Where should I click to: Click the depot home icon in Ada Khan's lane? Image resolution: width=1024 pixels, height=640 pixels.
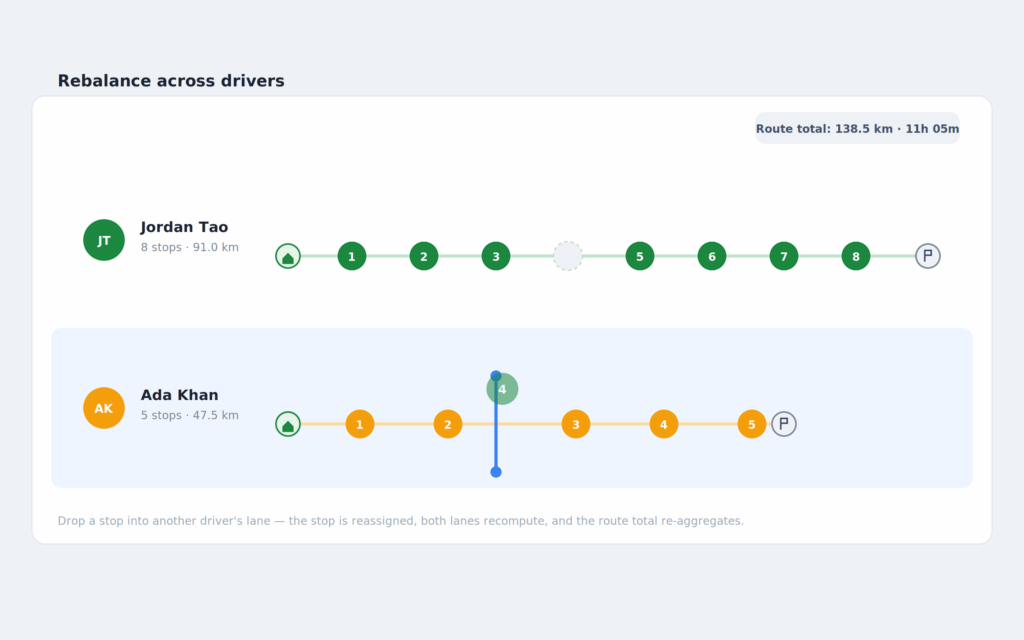click(288, 424)
